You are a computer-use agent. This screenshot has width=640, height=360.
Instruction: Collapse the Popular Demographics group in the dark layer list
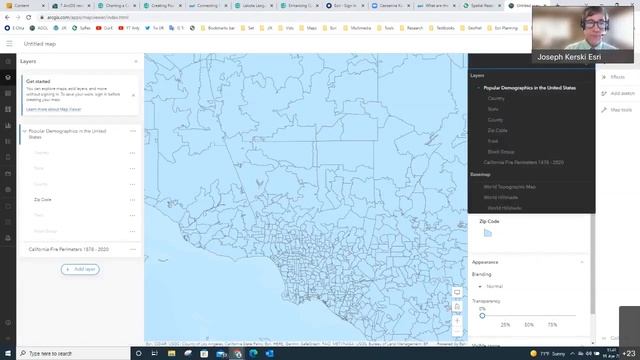tap(478, 88)
